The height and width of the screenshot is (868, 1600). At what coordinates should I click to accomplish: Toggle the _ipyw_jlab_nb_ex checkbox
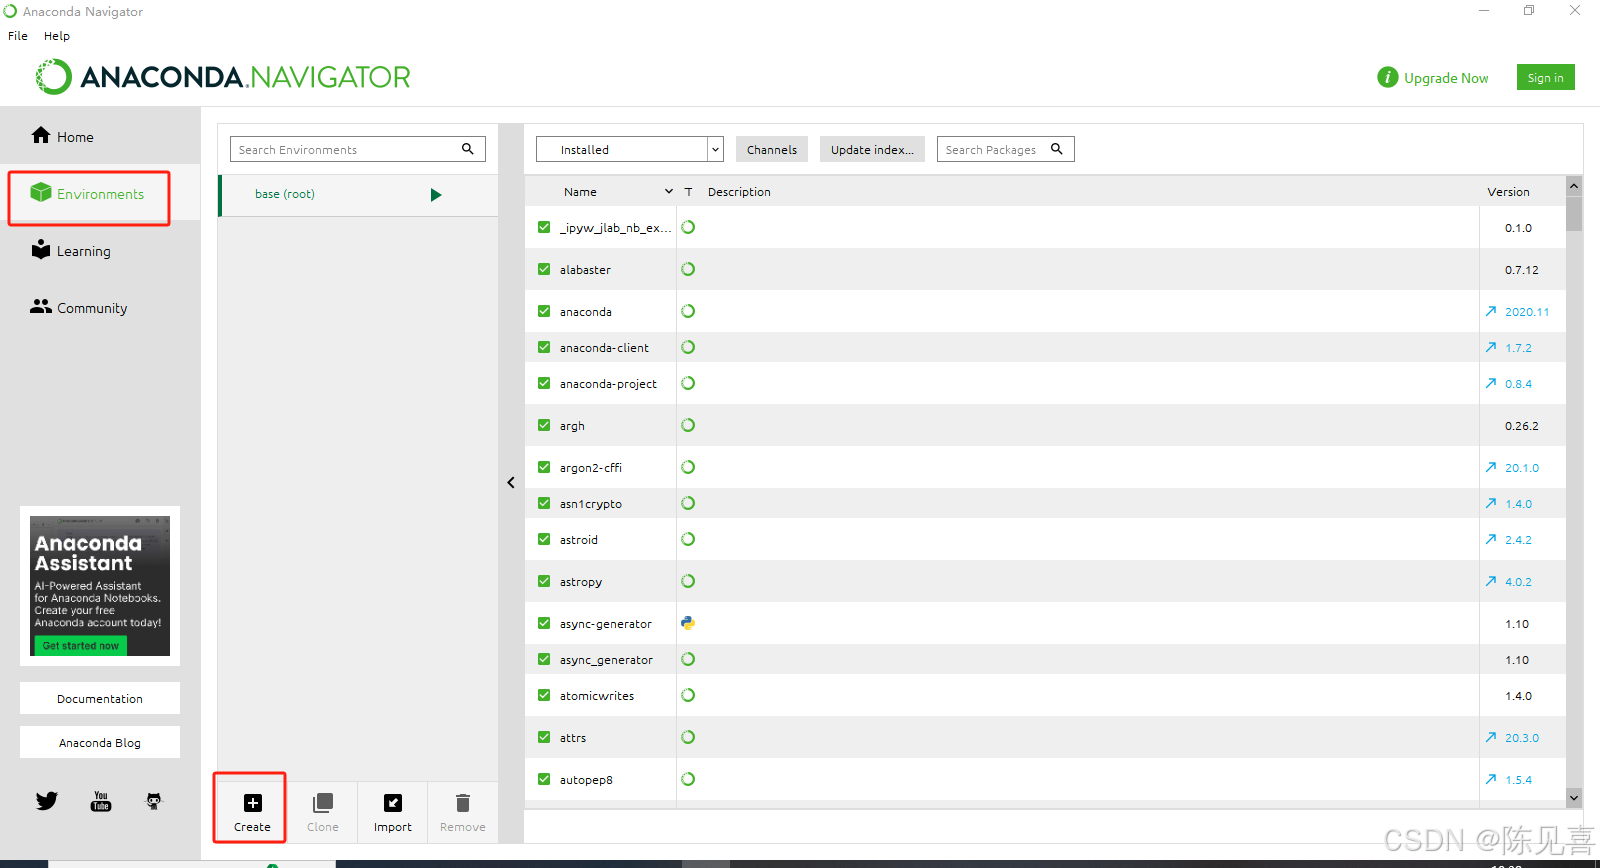[544, 227]
